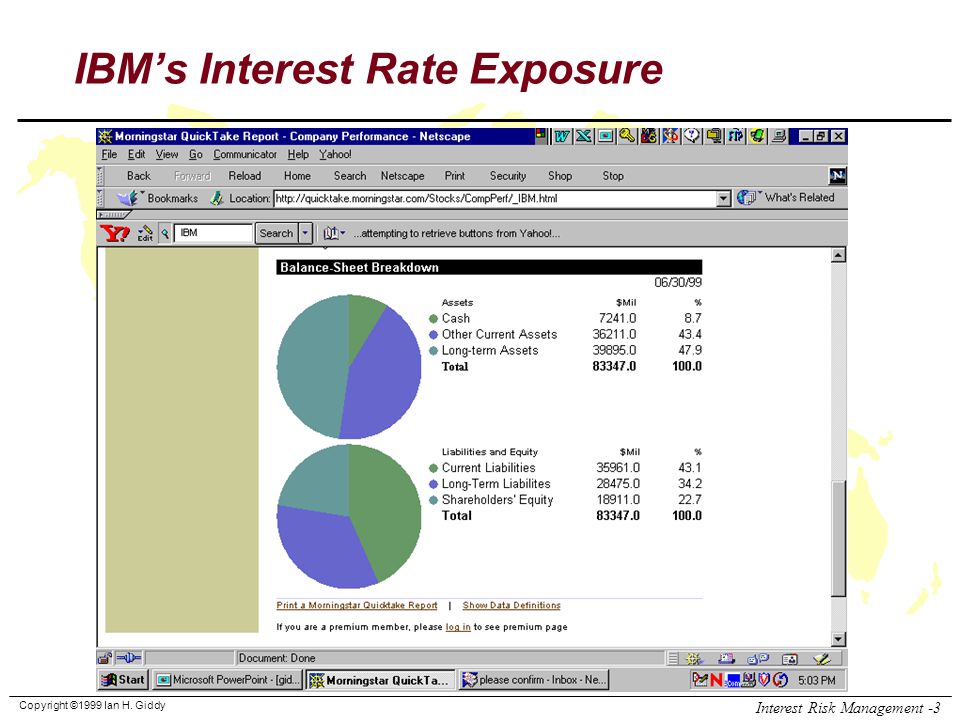Open Navigator from the component bar ship wheel

click(693, 659)
